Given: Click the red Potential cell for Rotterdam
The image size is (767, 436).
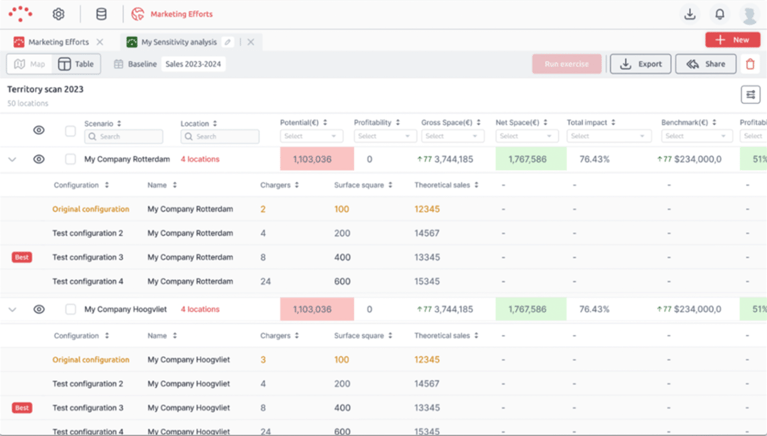Looking at the screenshot, I should tap(317, 159).
